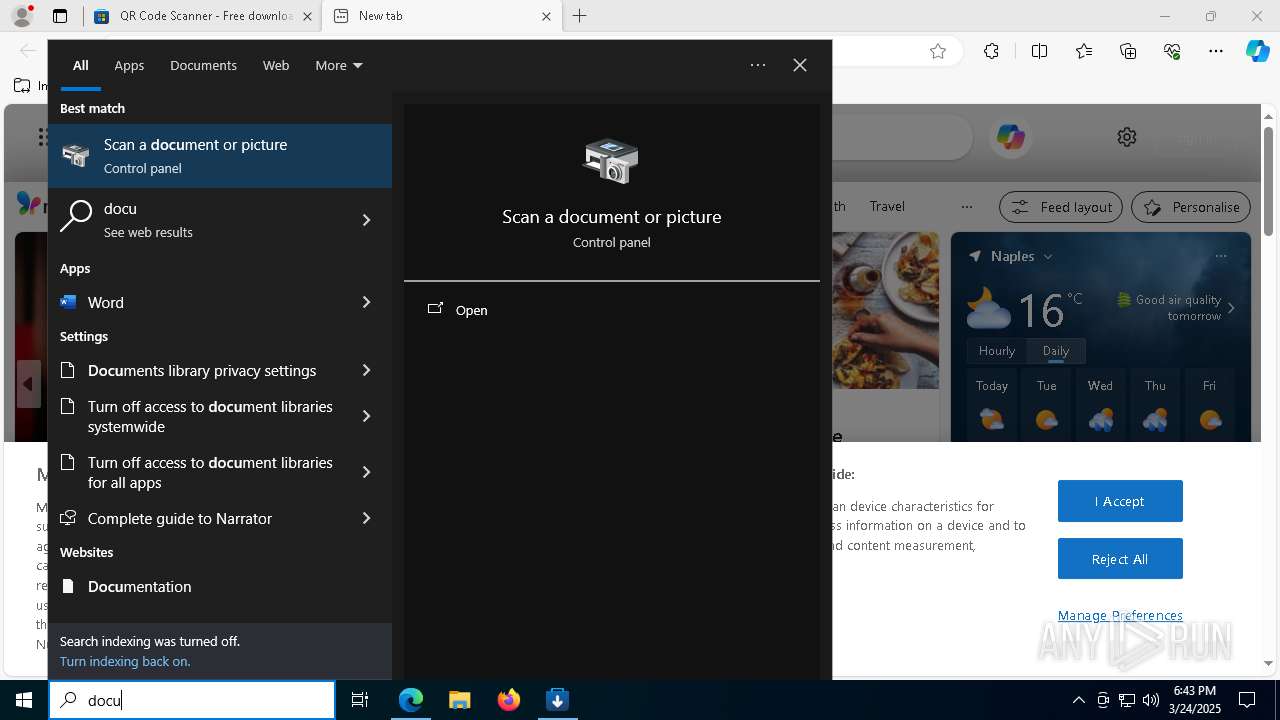Click the Feed layout button
The width and height of the screenshot is (1280, 720).
tap(1060, 207)
